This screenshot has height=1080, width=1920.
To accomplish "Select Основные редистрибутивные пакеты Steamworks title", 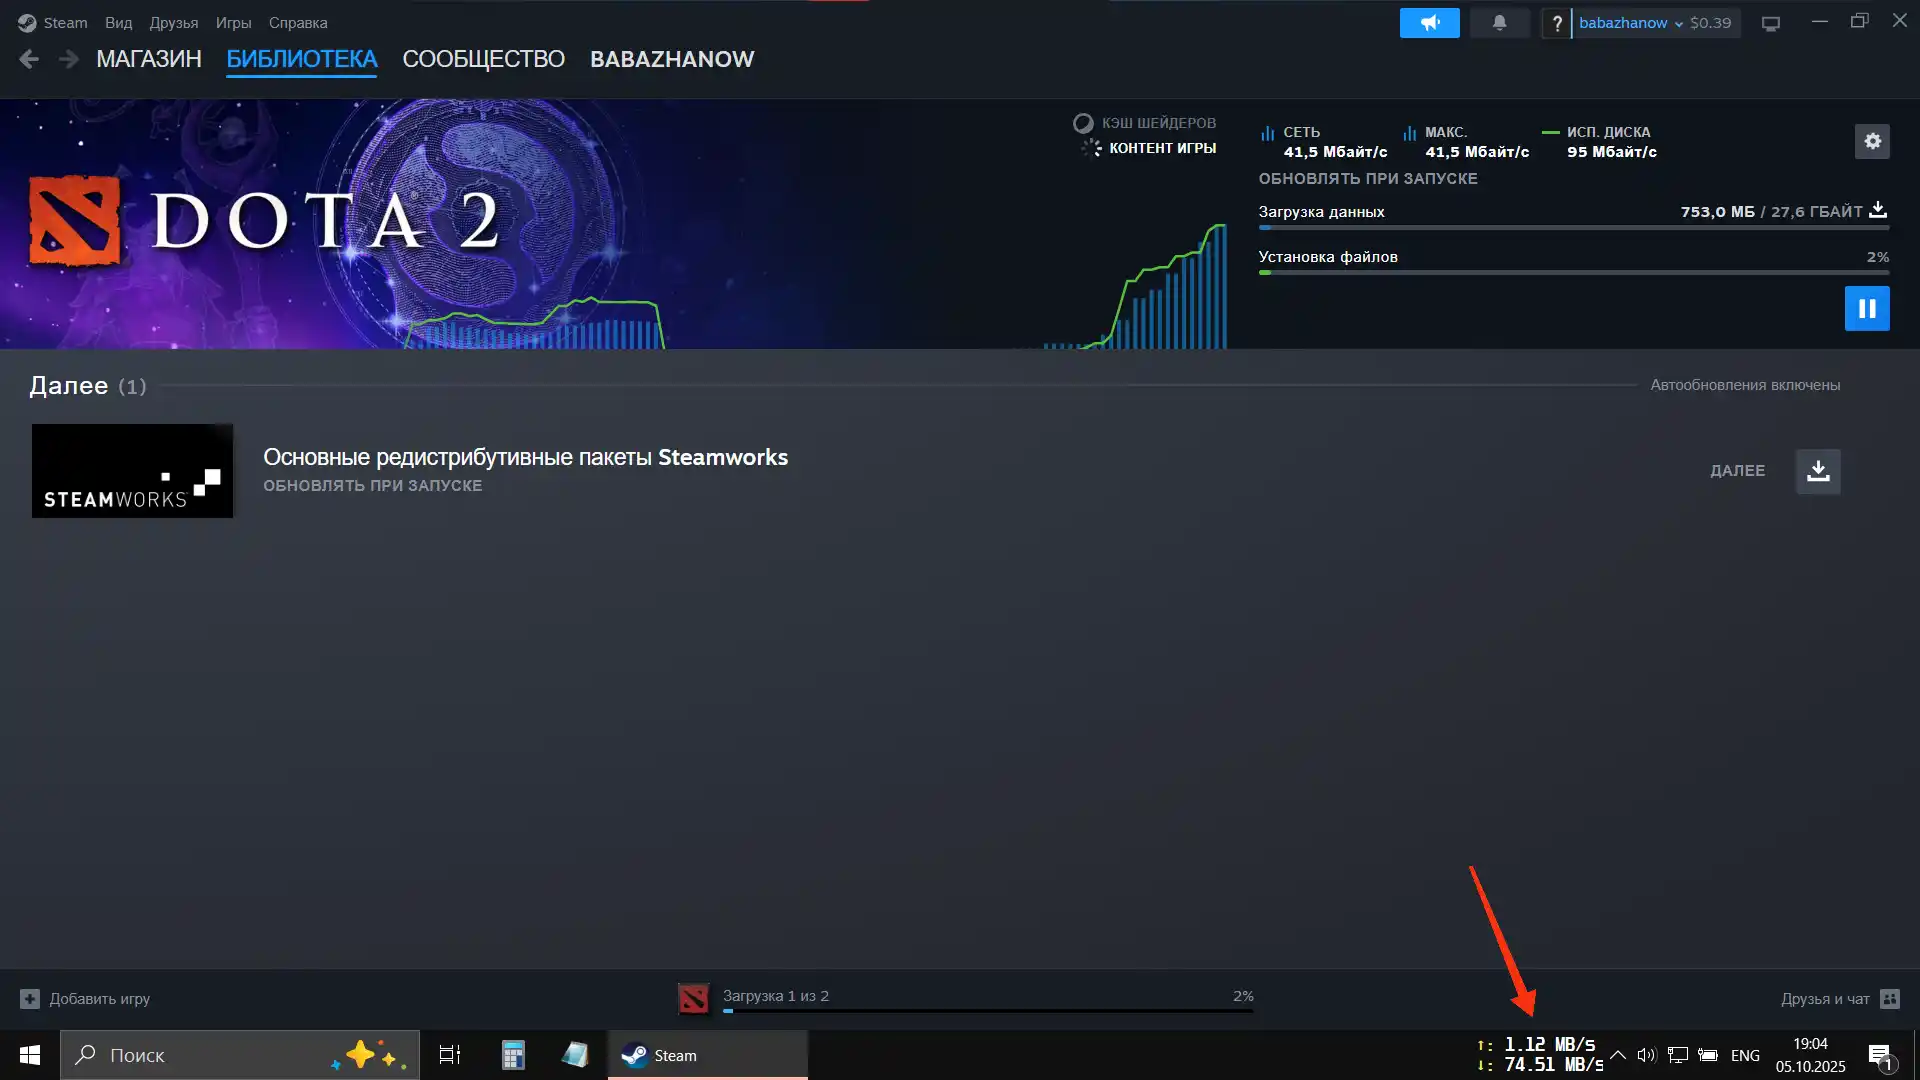I will 525,457.
